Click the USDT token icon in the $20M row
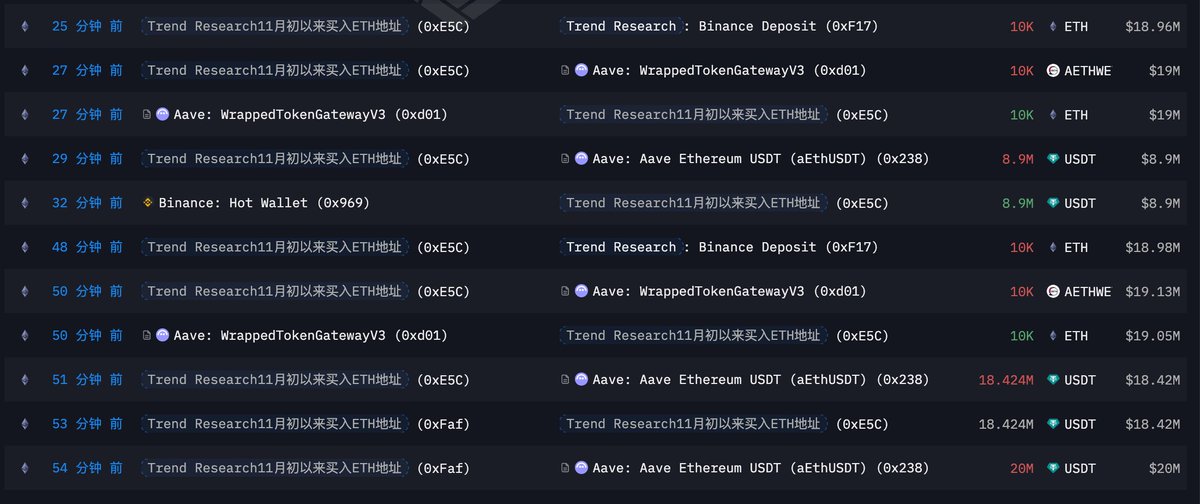This screenshot has height=504, width=1200. (x=1053, y=468)
